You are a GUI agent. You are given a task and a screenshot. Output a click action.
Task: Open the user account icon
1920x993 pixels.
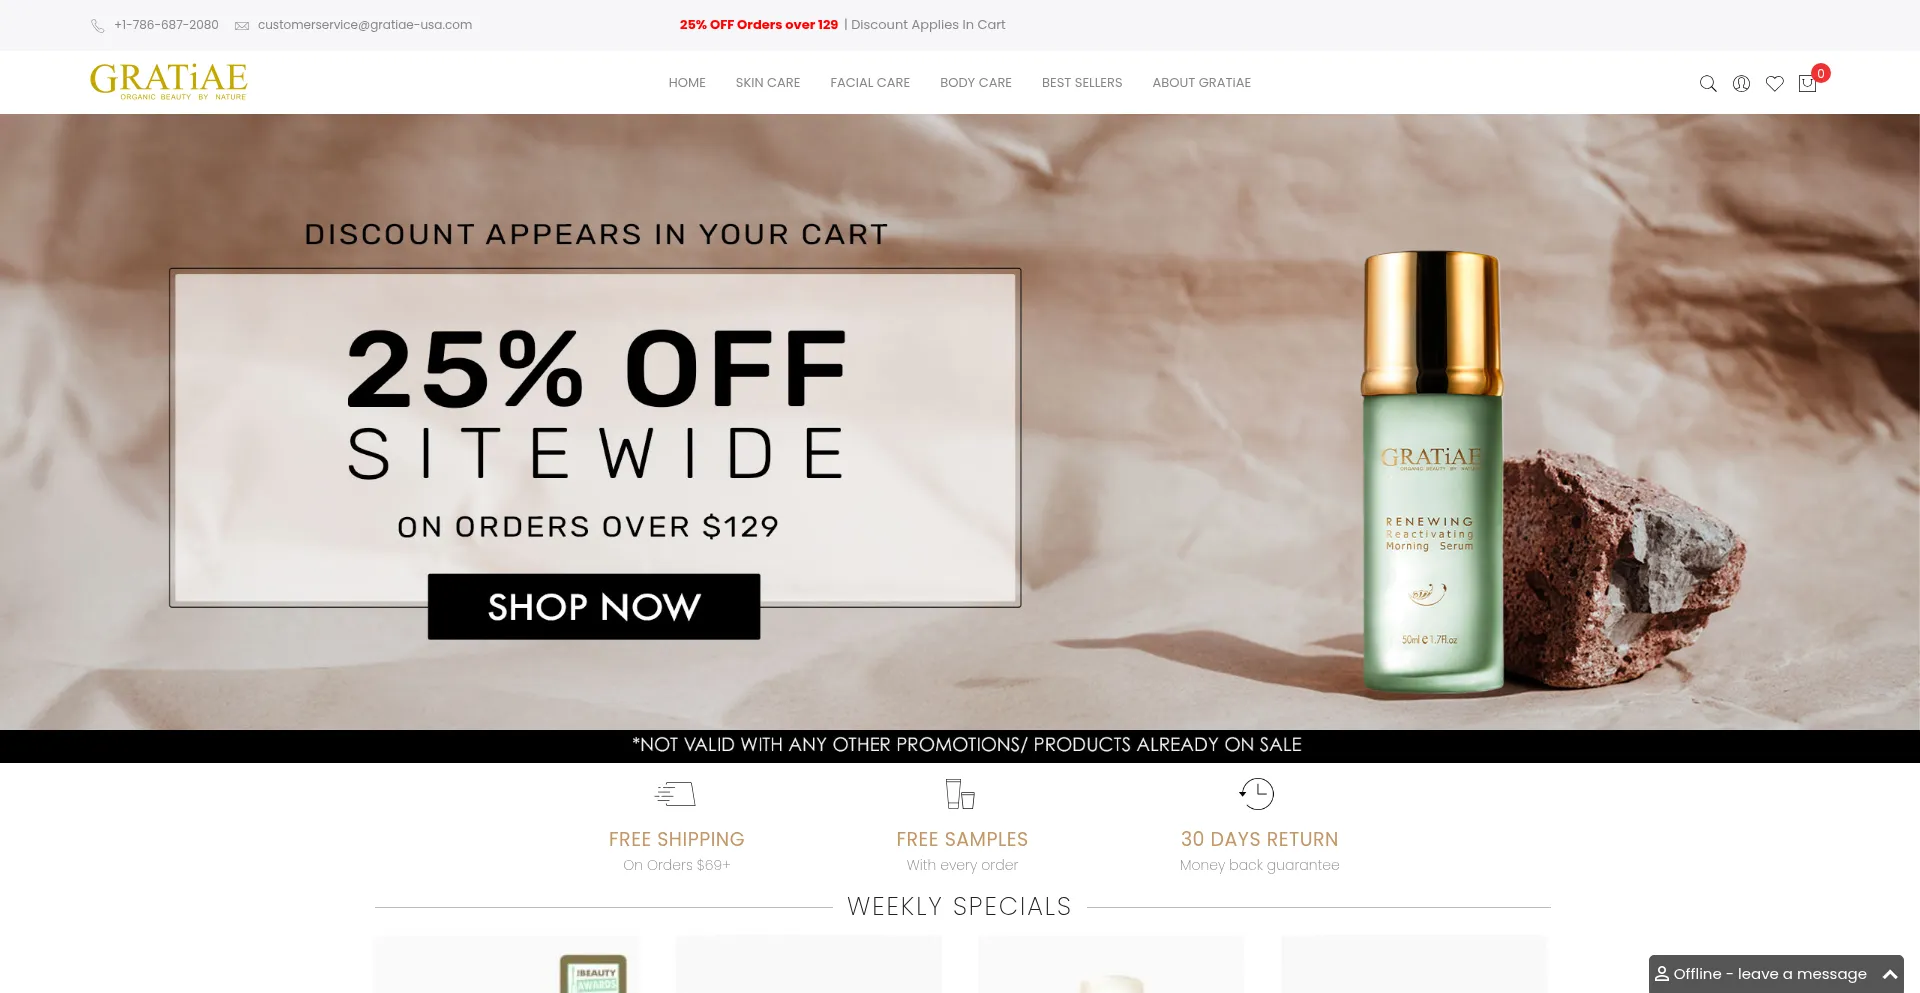[1741, 84]
